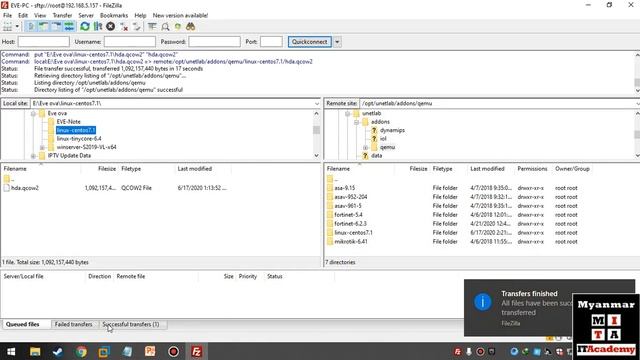Open directory listing filters icon
The height and width of the screenshot is (360, 640).
tap(152, 27)
